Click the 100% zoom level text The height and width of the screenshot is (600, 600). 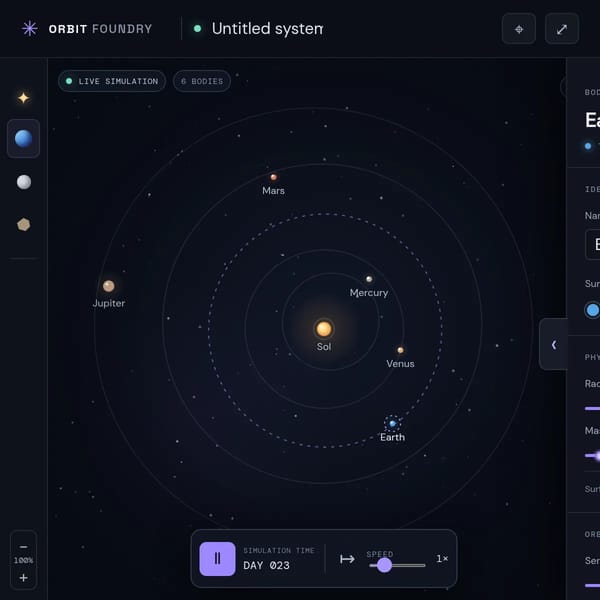(x=23, y=561)
